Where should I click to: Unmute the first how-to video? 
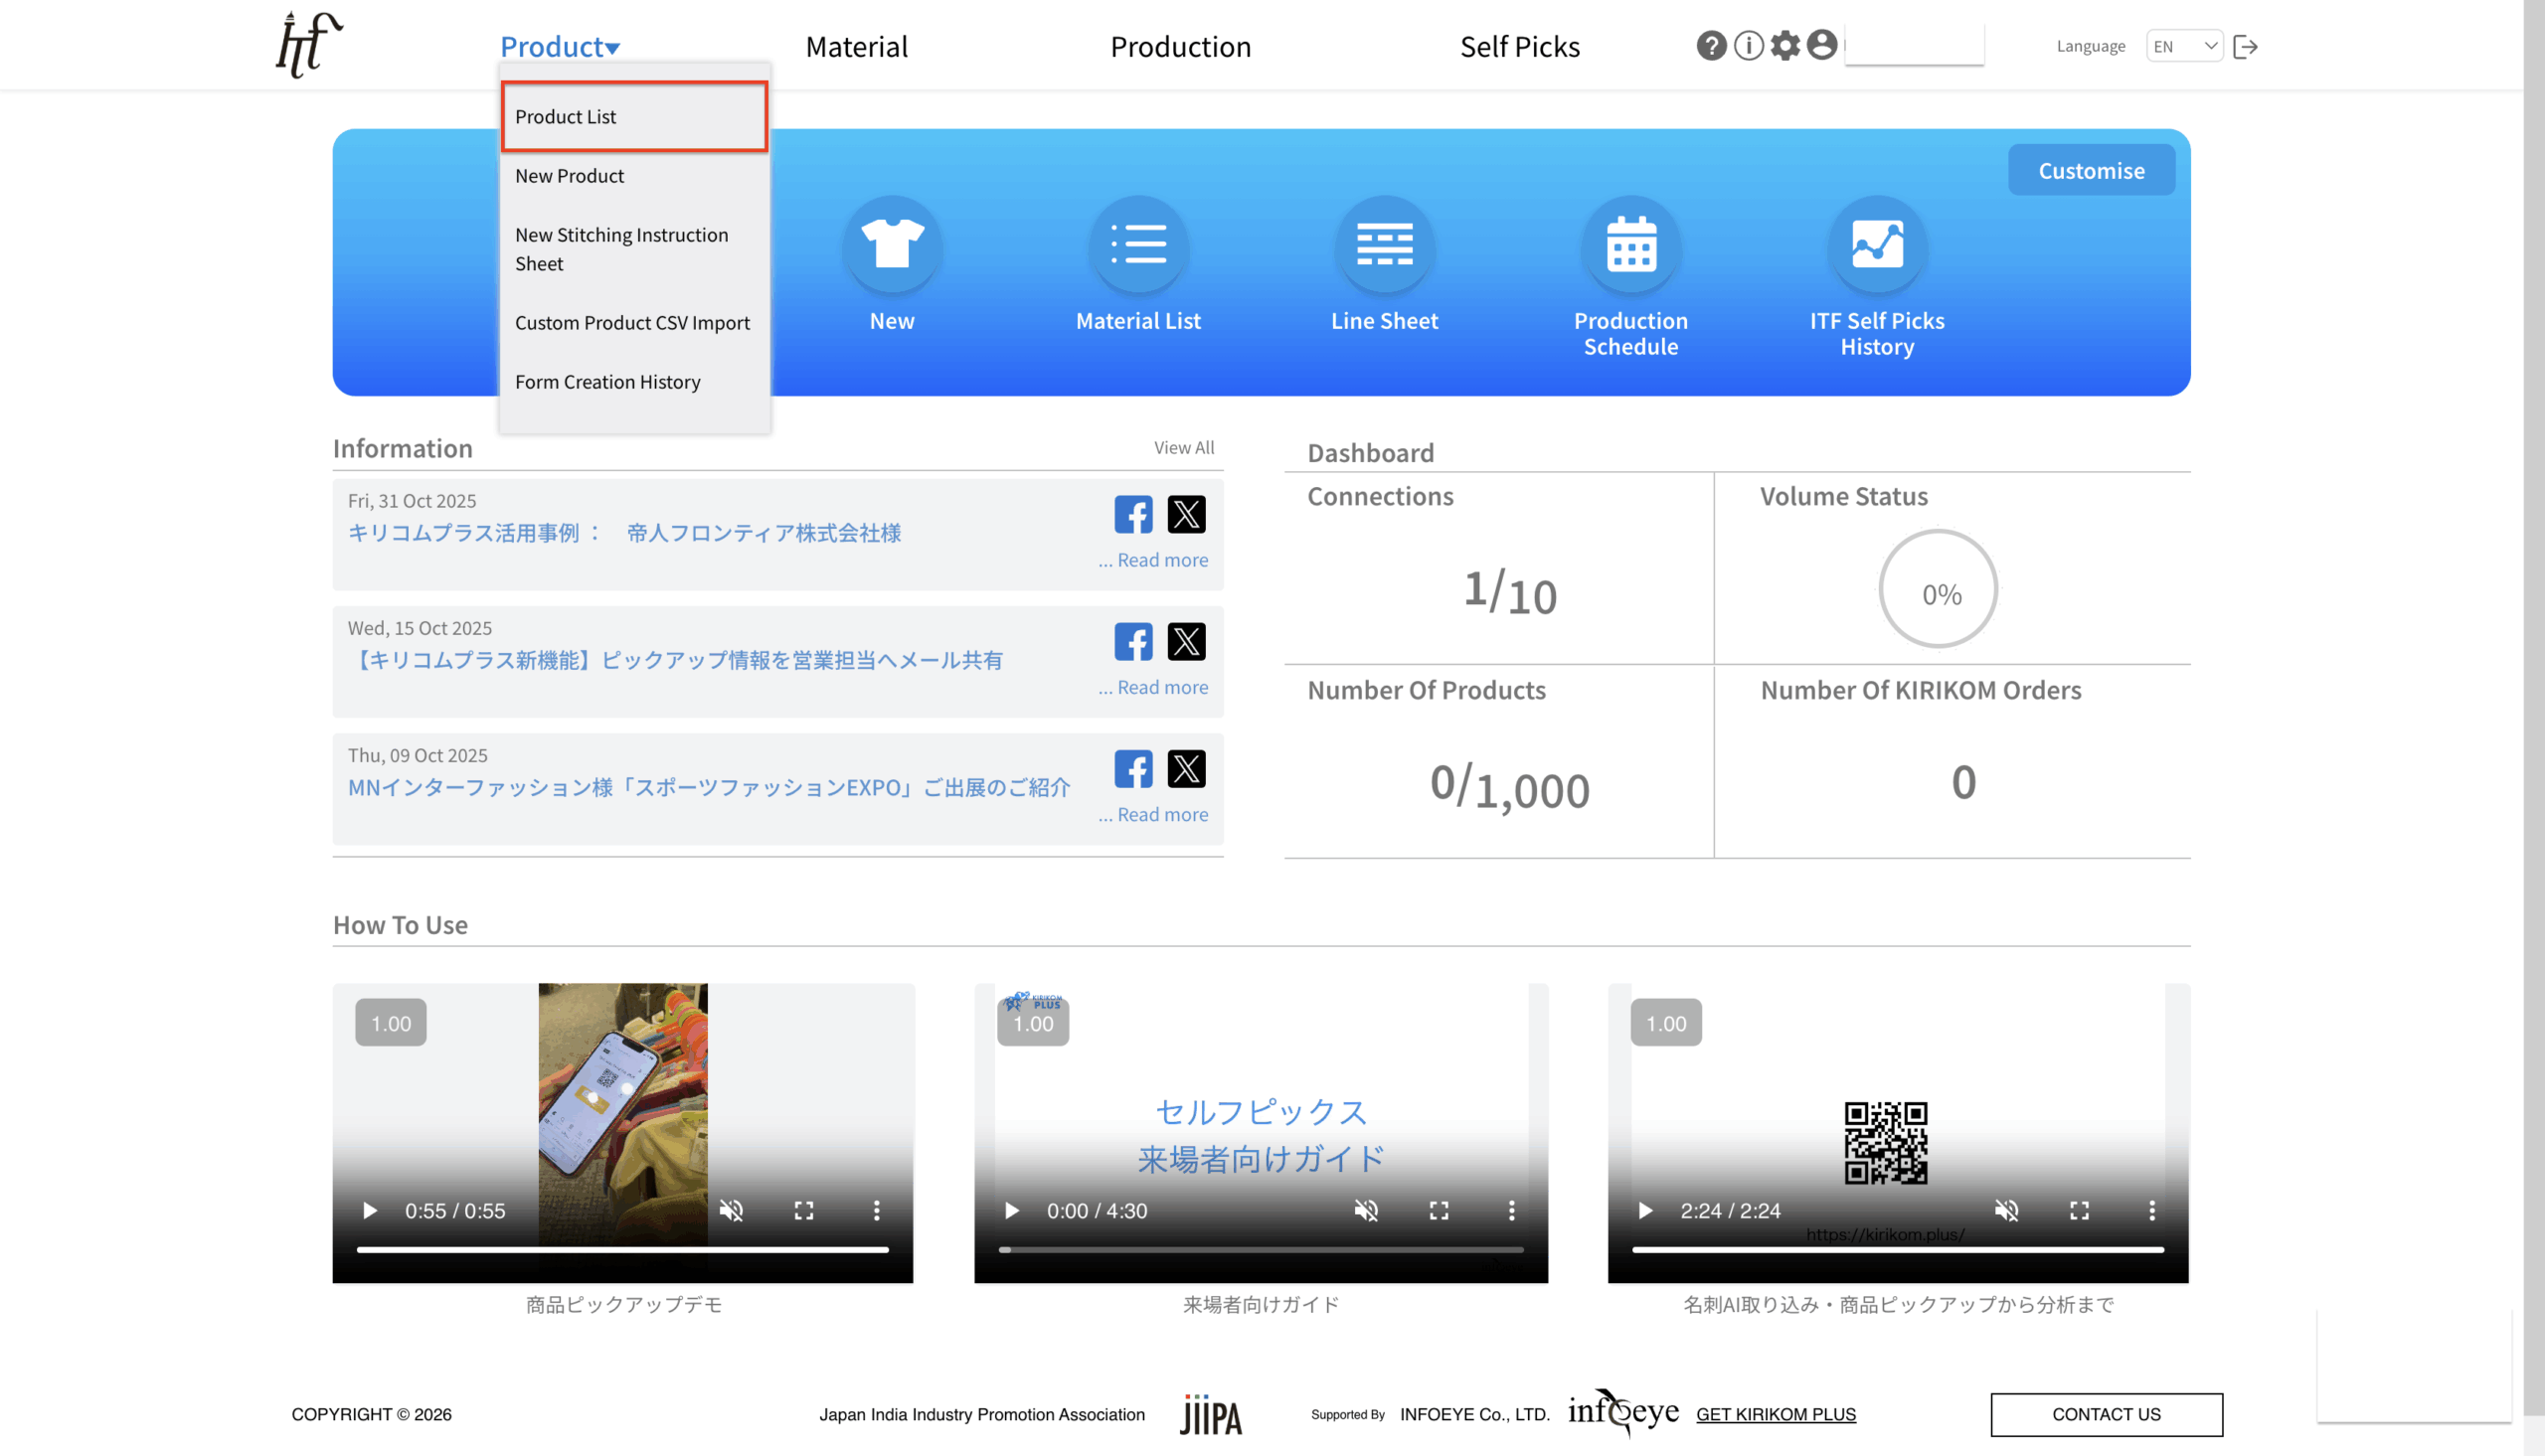pos(731,1211)
